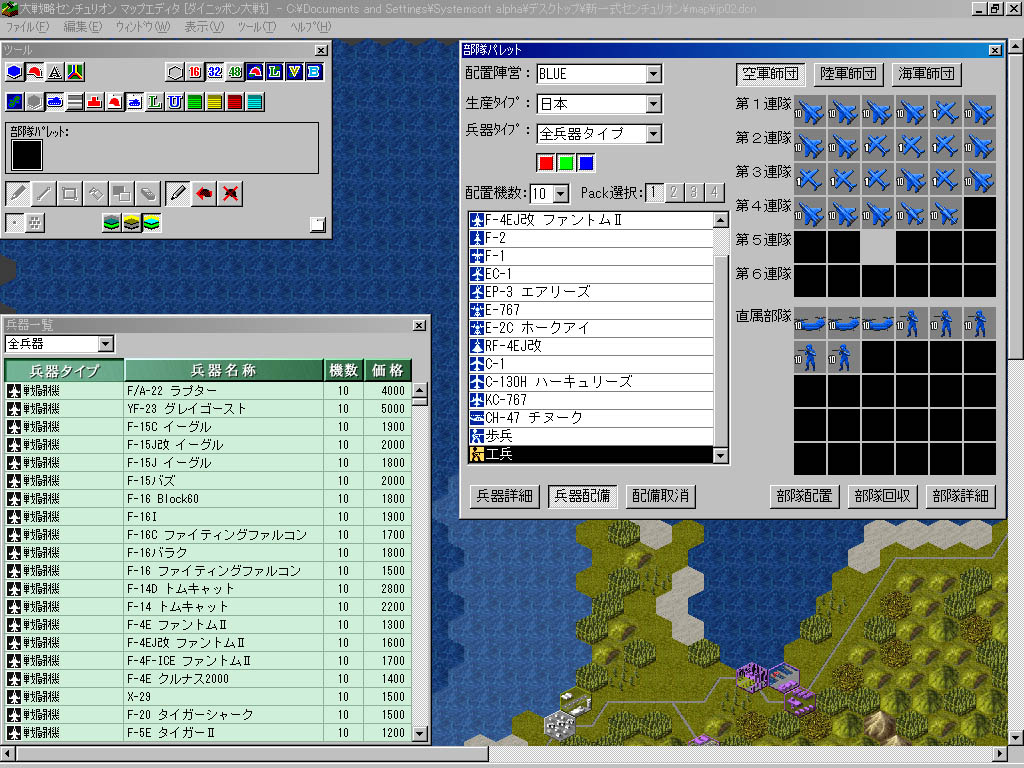
Task: Expand the 生産タイプ 日本 dropdown
Action: (x=653, y=104)
